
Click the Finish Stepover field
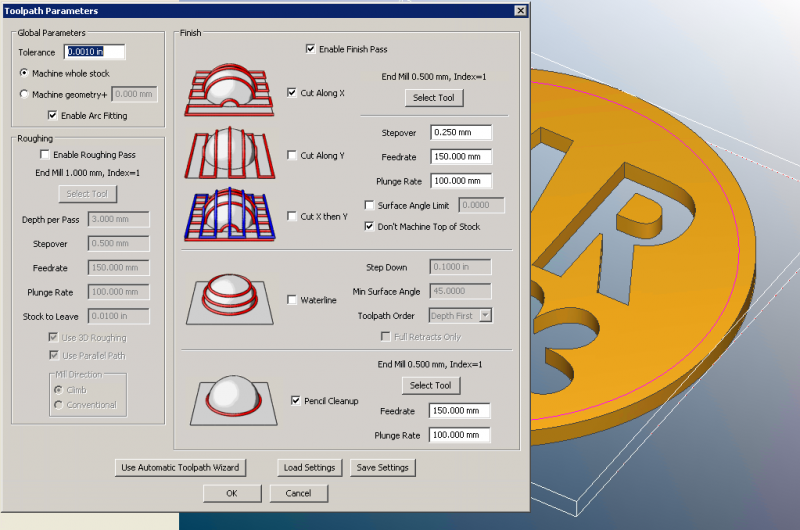click(461, 132)
